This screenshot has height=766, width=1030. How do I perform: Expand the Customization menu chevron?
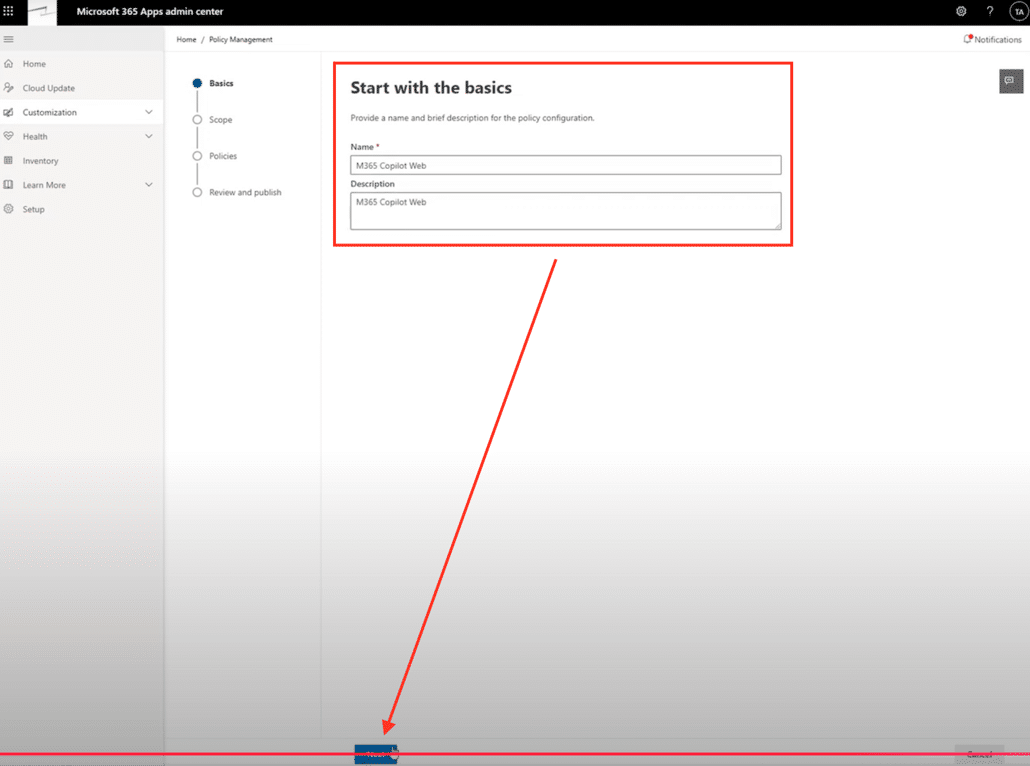point(149,112)
